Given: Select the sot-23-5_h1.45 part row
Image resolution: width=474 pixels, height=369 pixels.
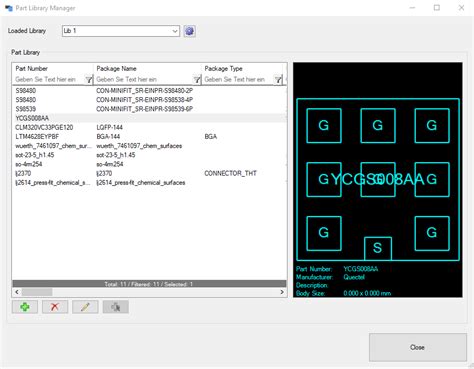Looking at the screenshot, I should (x=149, y=155).
